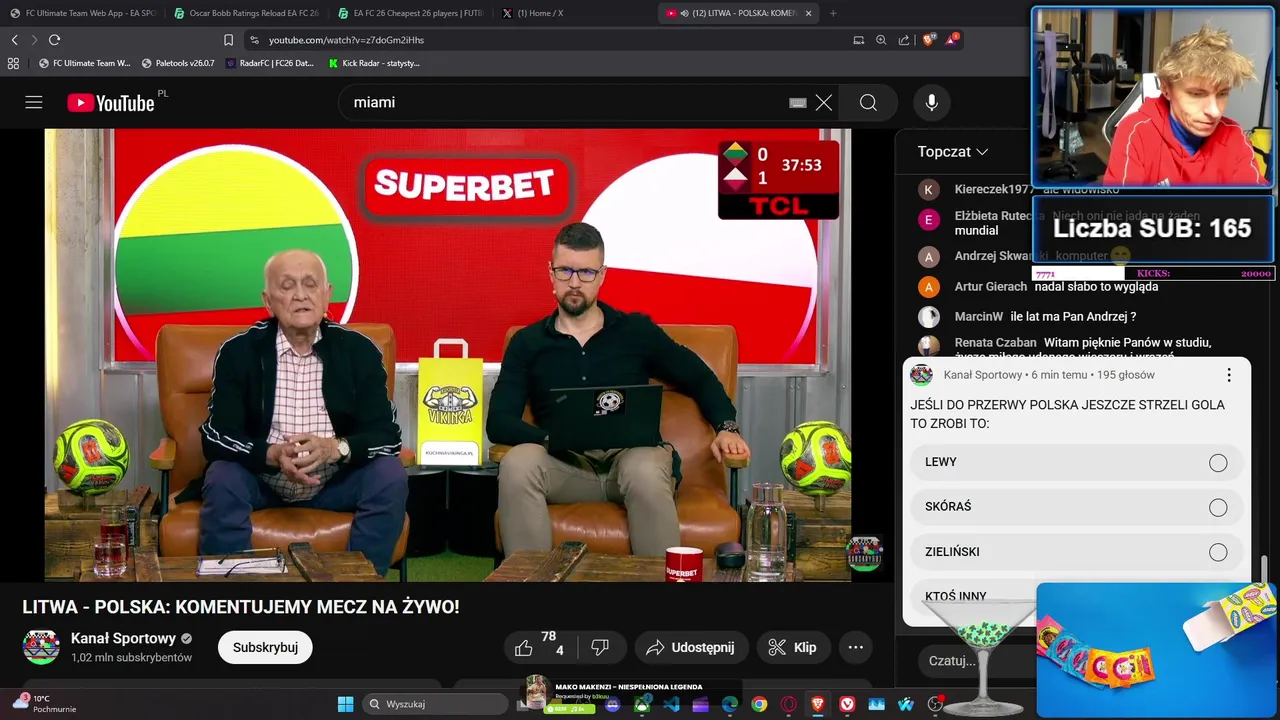Open more actions ellipsis below the video
The width and height of the screenshot is (1280, 720).
856,647
